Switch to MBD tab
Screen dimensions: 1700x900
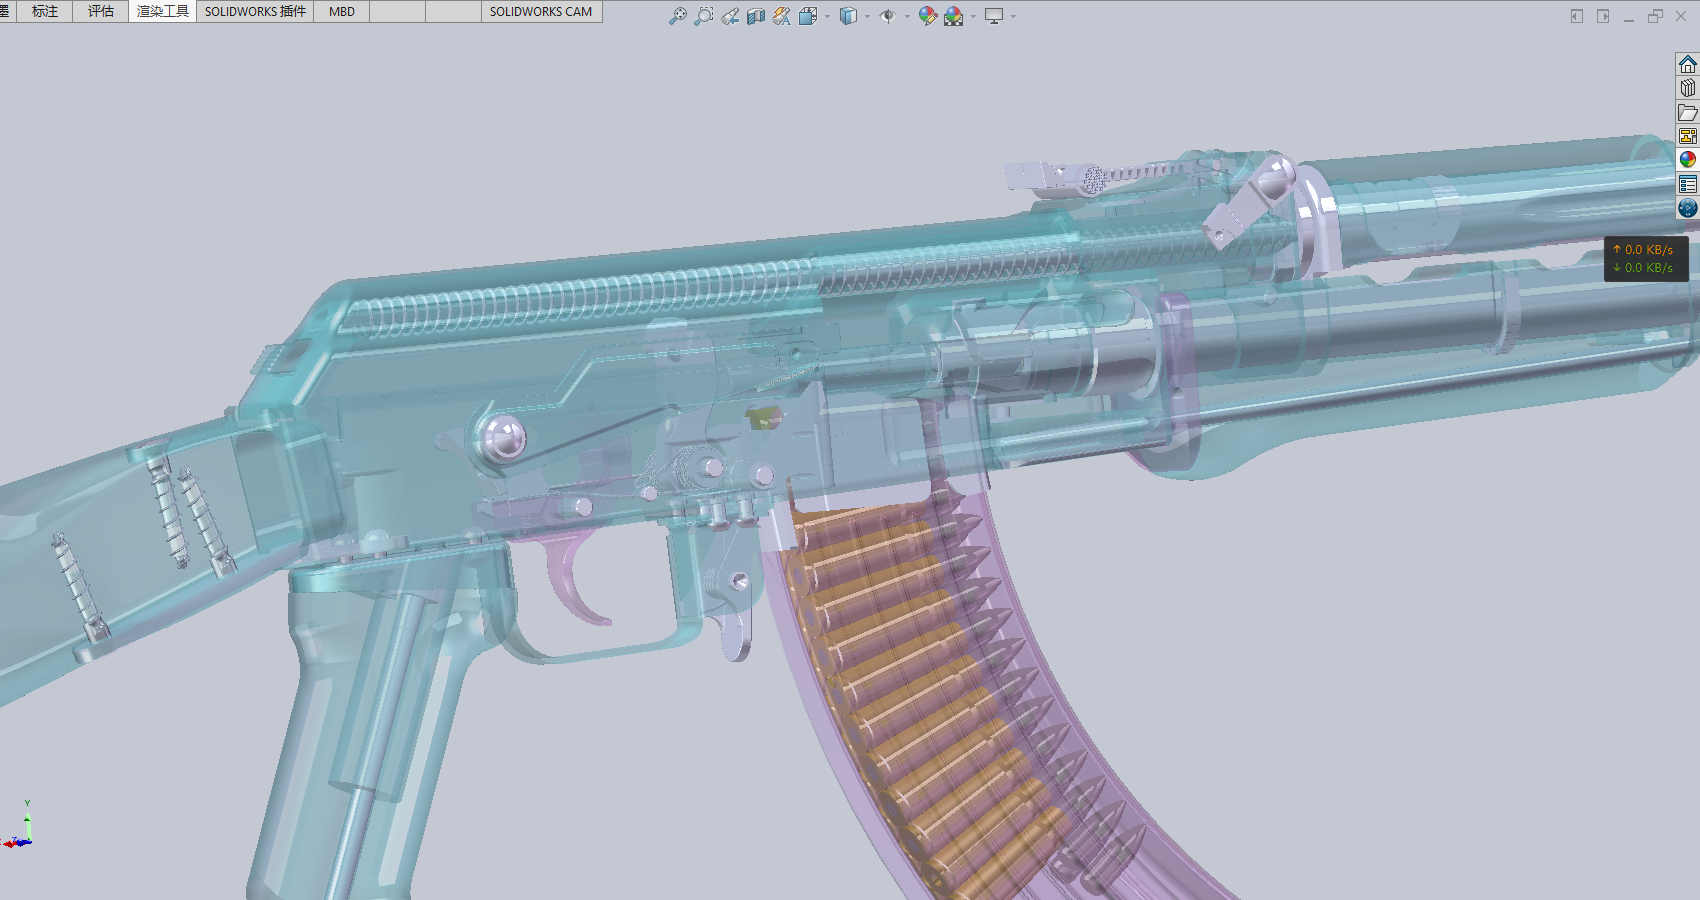[x=342, y=11]
